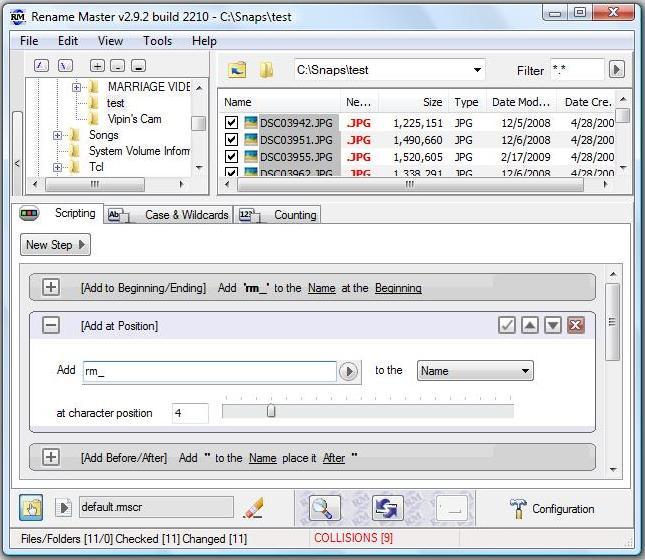
Task: Open the Name target dropdown
Action: [475, 371]
